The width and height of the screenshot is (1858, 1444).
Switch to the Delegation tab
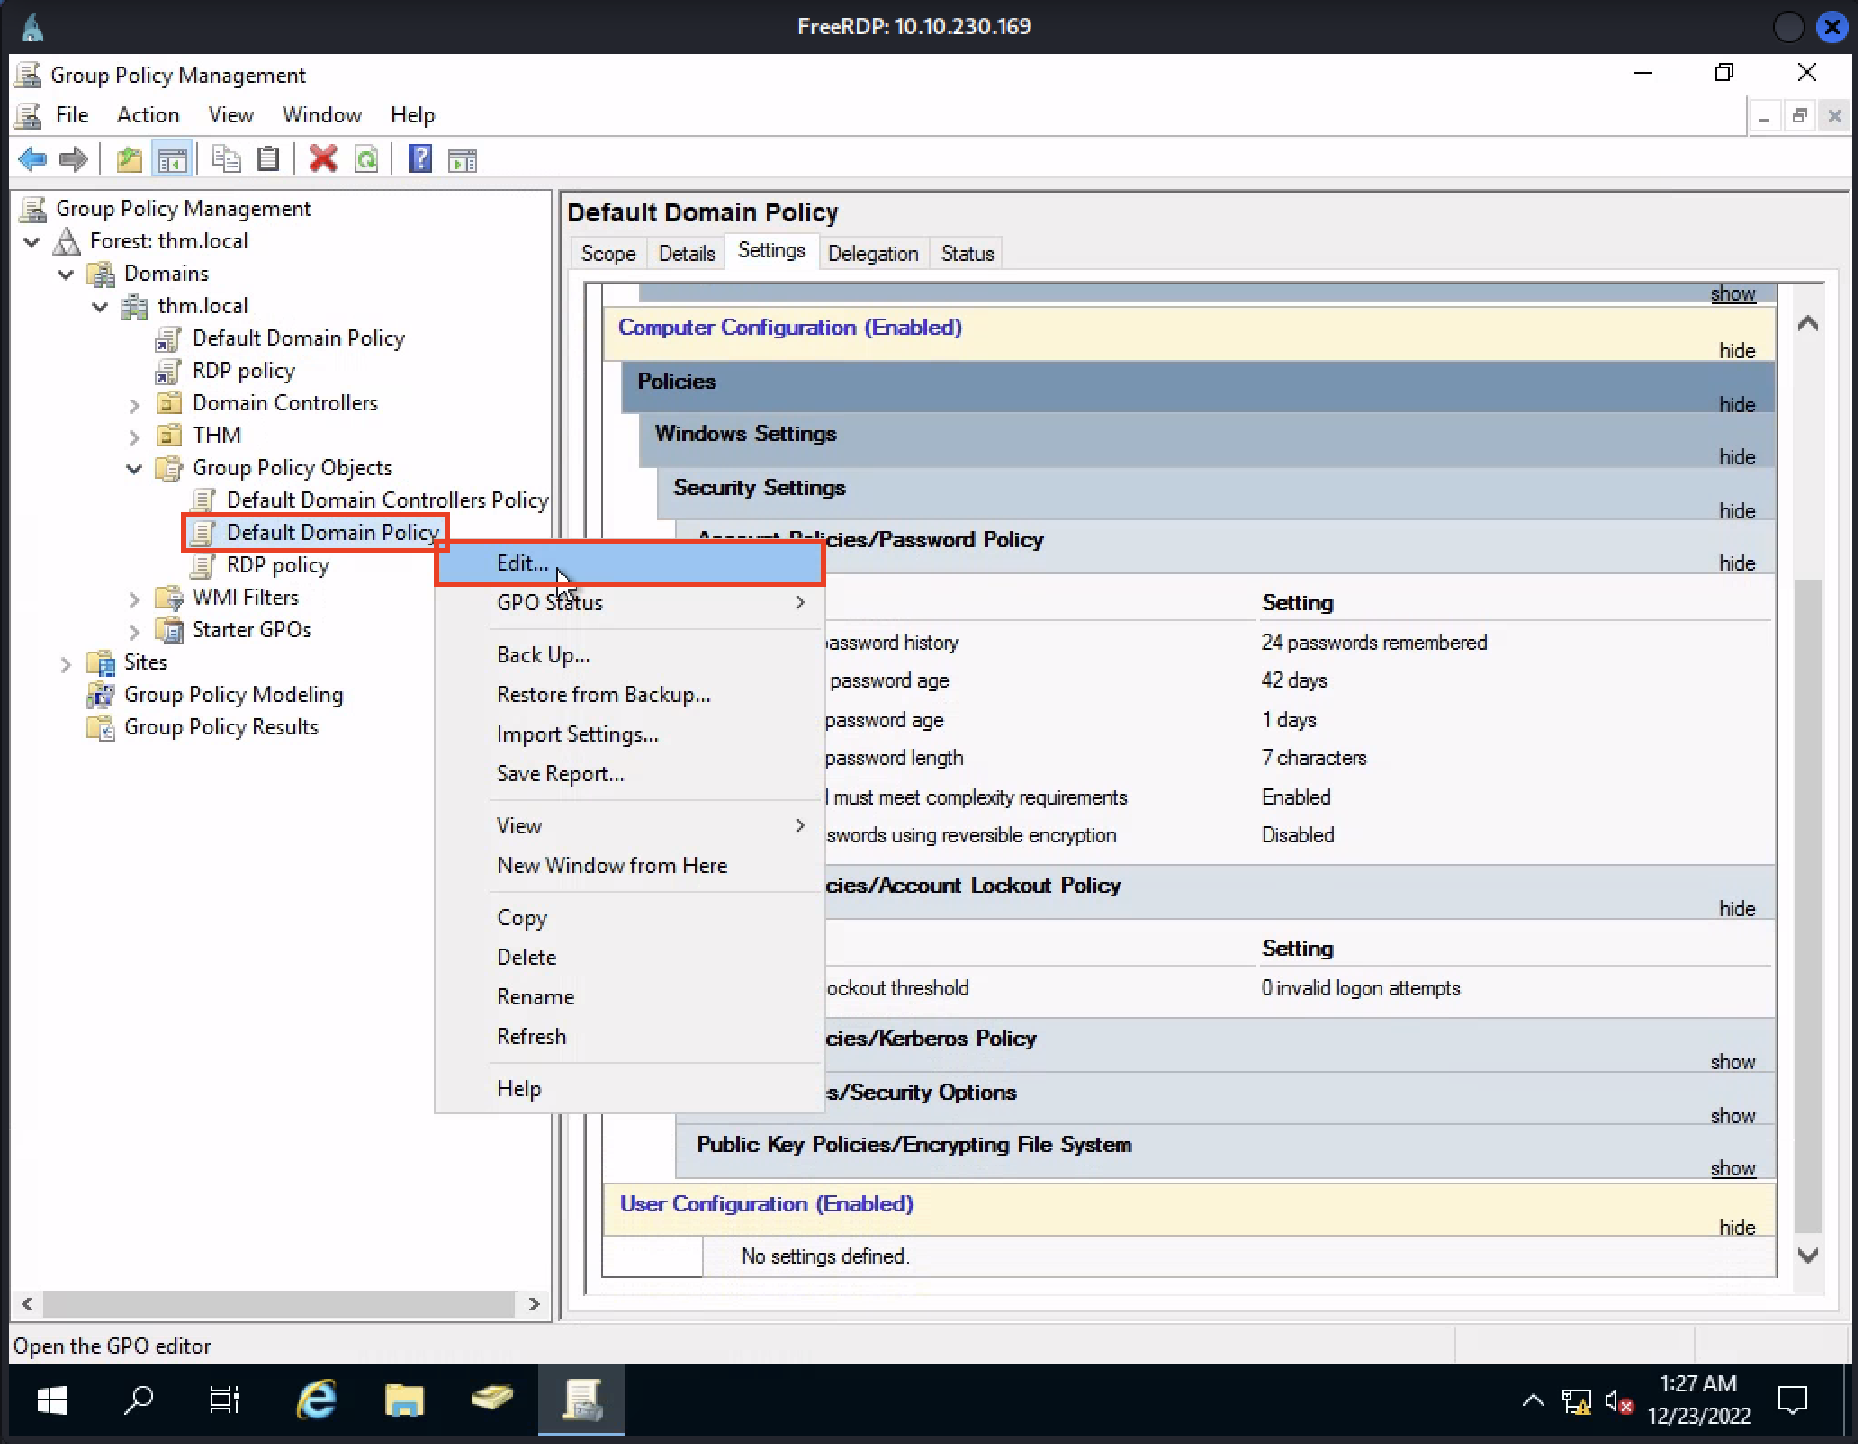click(x=873, y=254)
